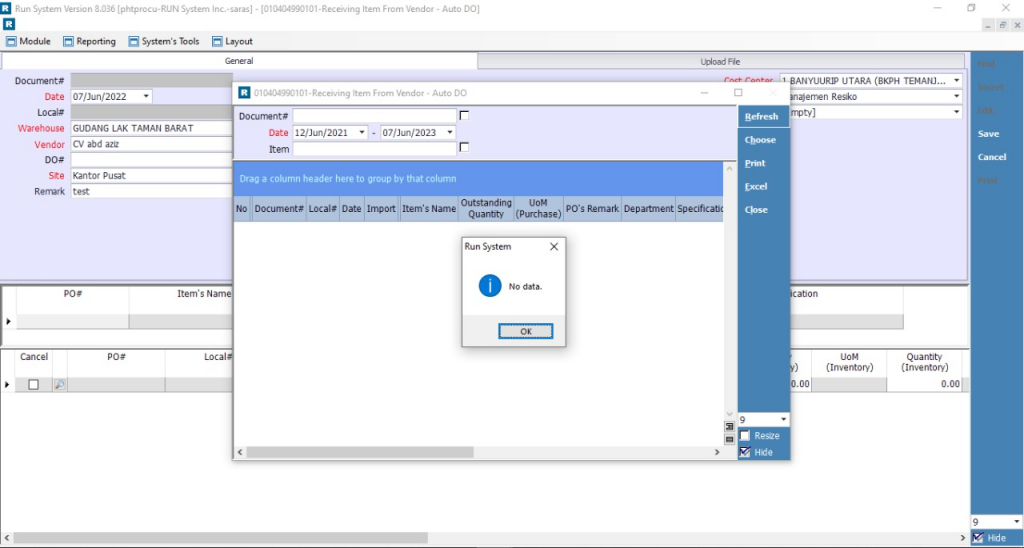This screenshot has height=548, width=1024.
Task: Open the System's Tools menu
Action: (x=164, y=41)
